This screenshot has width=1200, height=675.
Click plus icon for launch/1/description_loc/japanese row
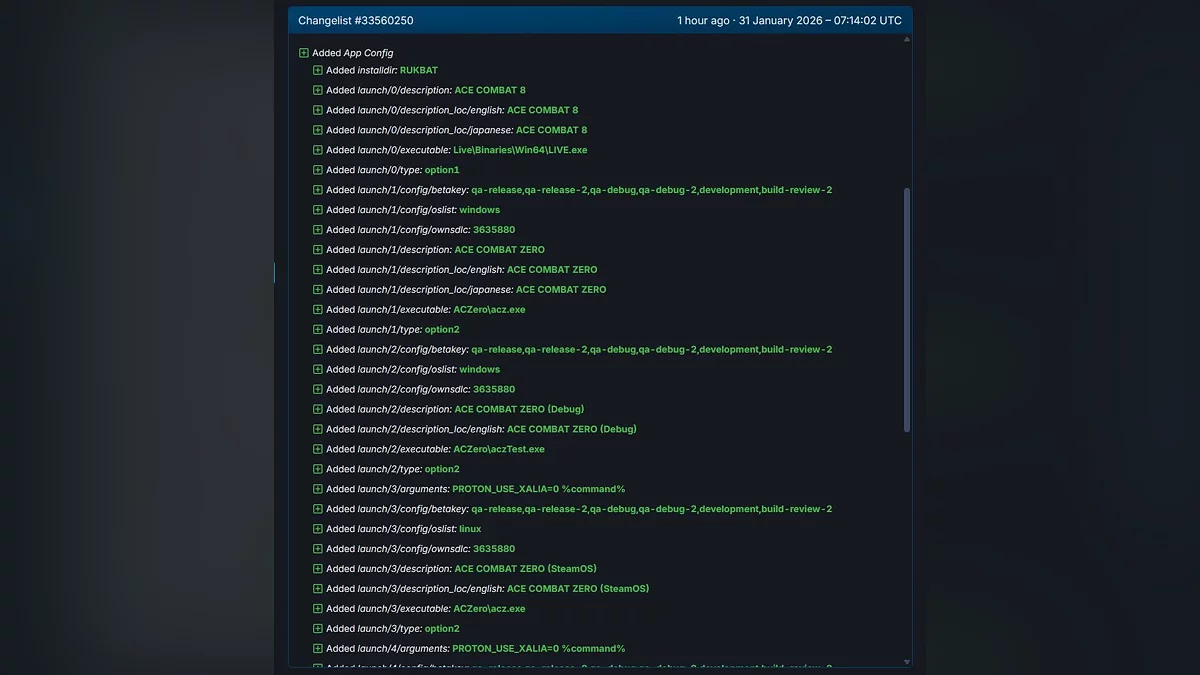pyautogui.click(x=318, y=290)
